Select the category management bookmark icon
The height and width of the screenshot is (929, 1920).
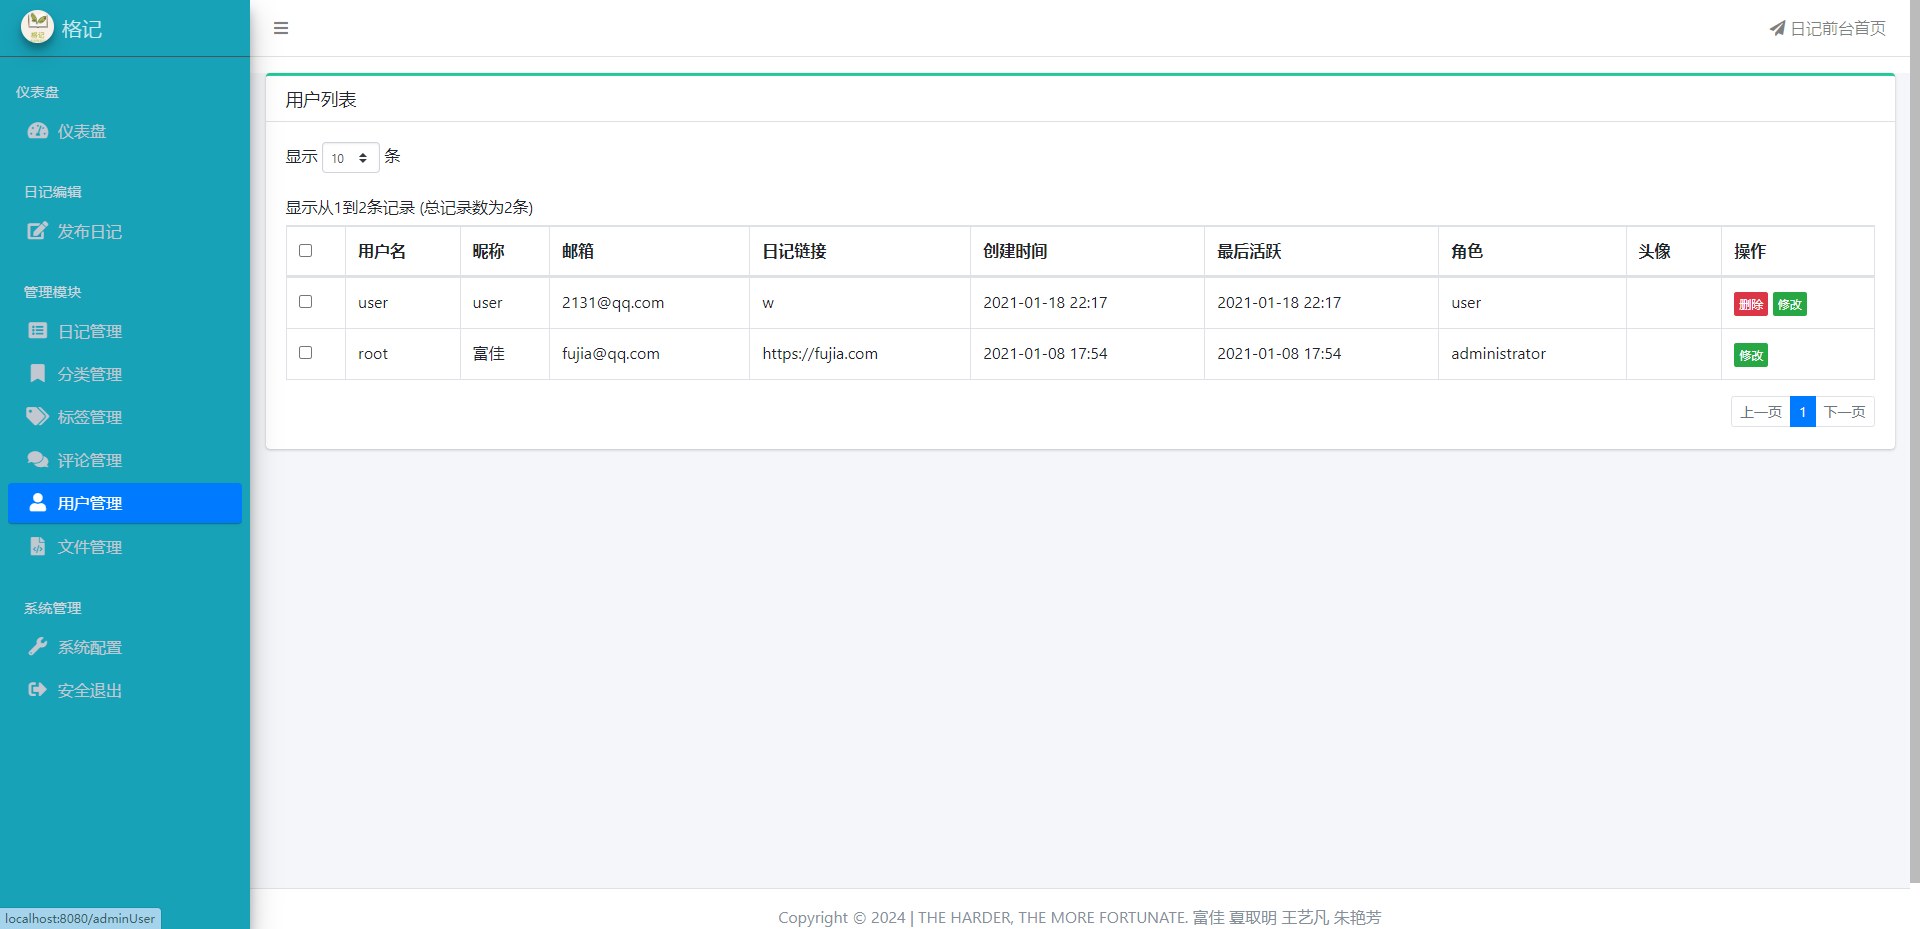tap(38, 373)
